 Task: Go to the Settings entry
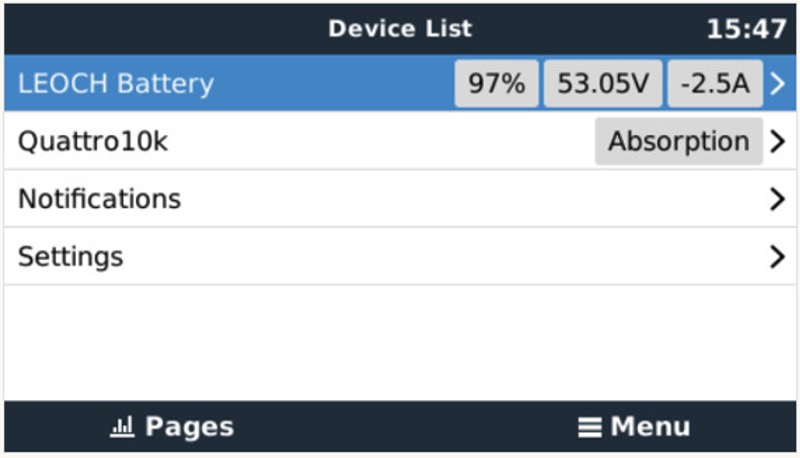(70, 256)
